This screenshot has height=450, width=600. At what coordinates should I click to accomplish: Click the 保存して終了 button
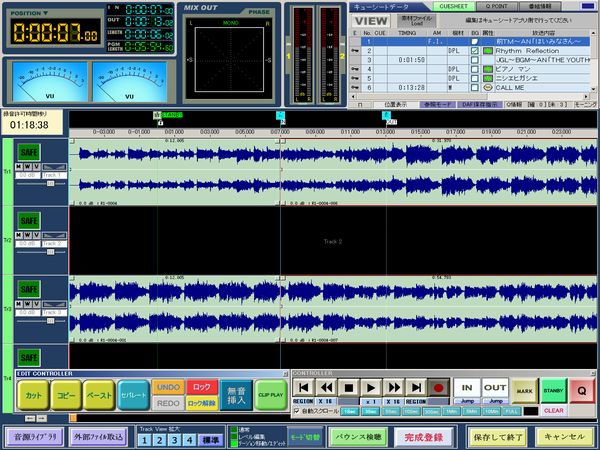497,437
